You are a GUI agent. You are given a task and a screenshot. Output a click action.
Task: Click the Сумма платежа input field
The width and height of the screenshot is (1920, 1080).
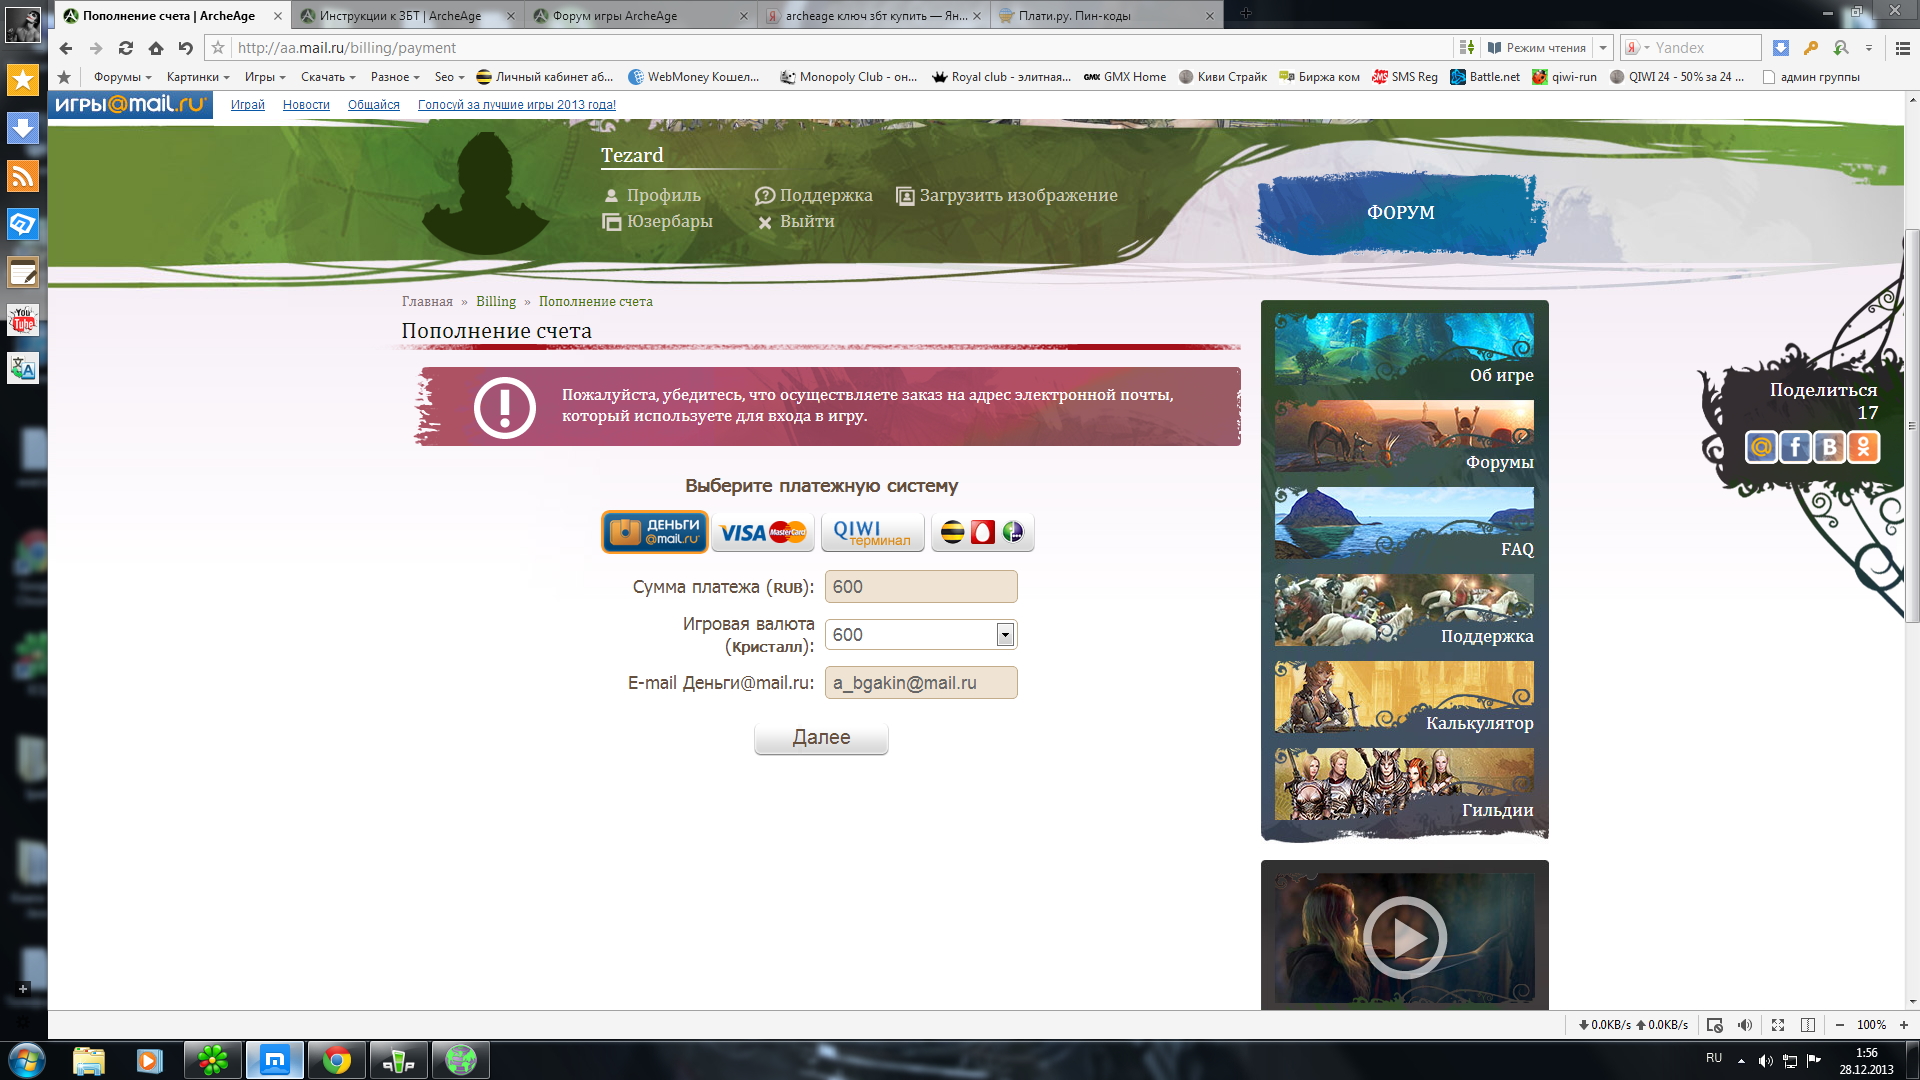(920, 587)
